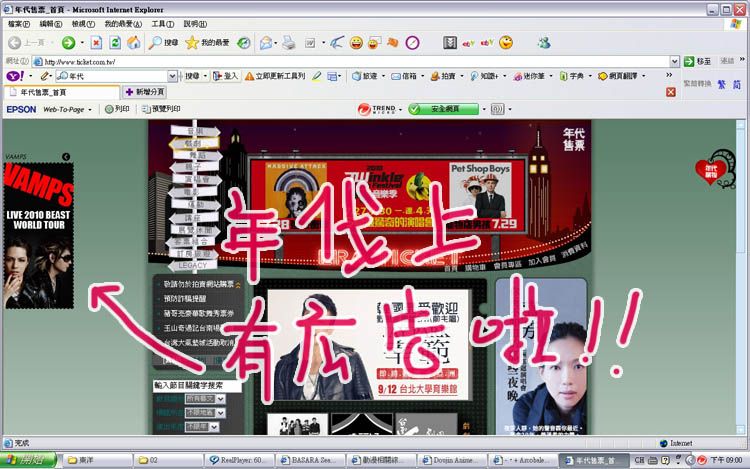
Task: Close the tab with the red X
Action: [671, 92]
